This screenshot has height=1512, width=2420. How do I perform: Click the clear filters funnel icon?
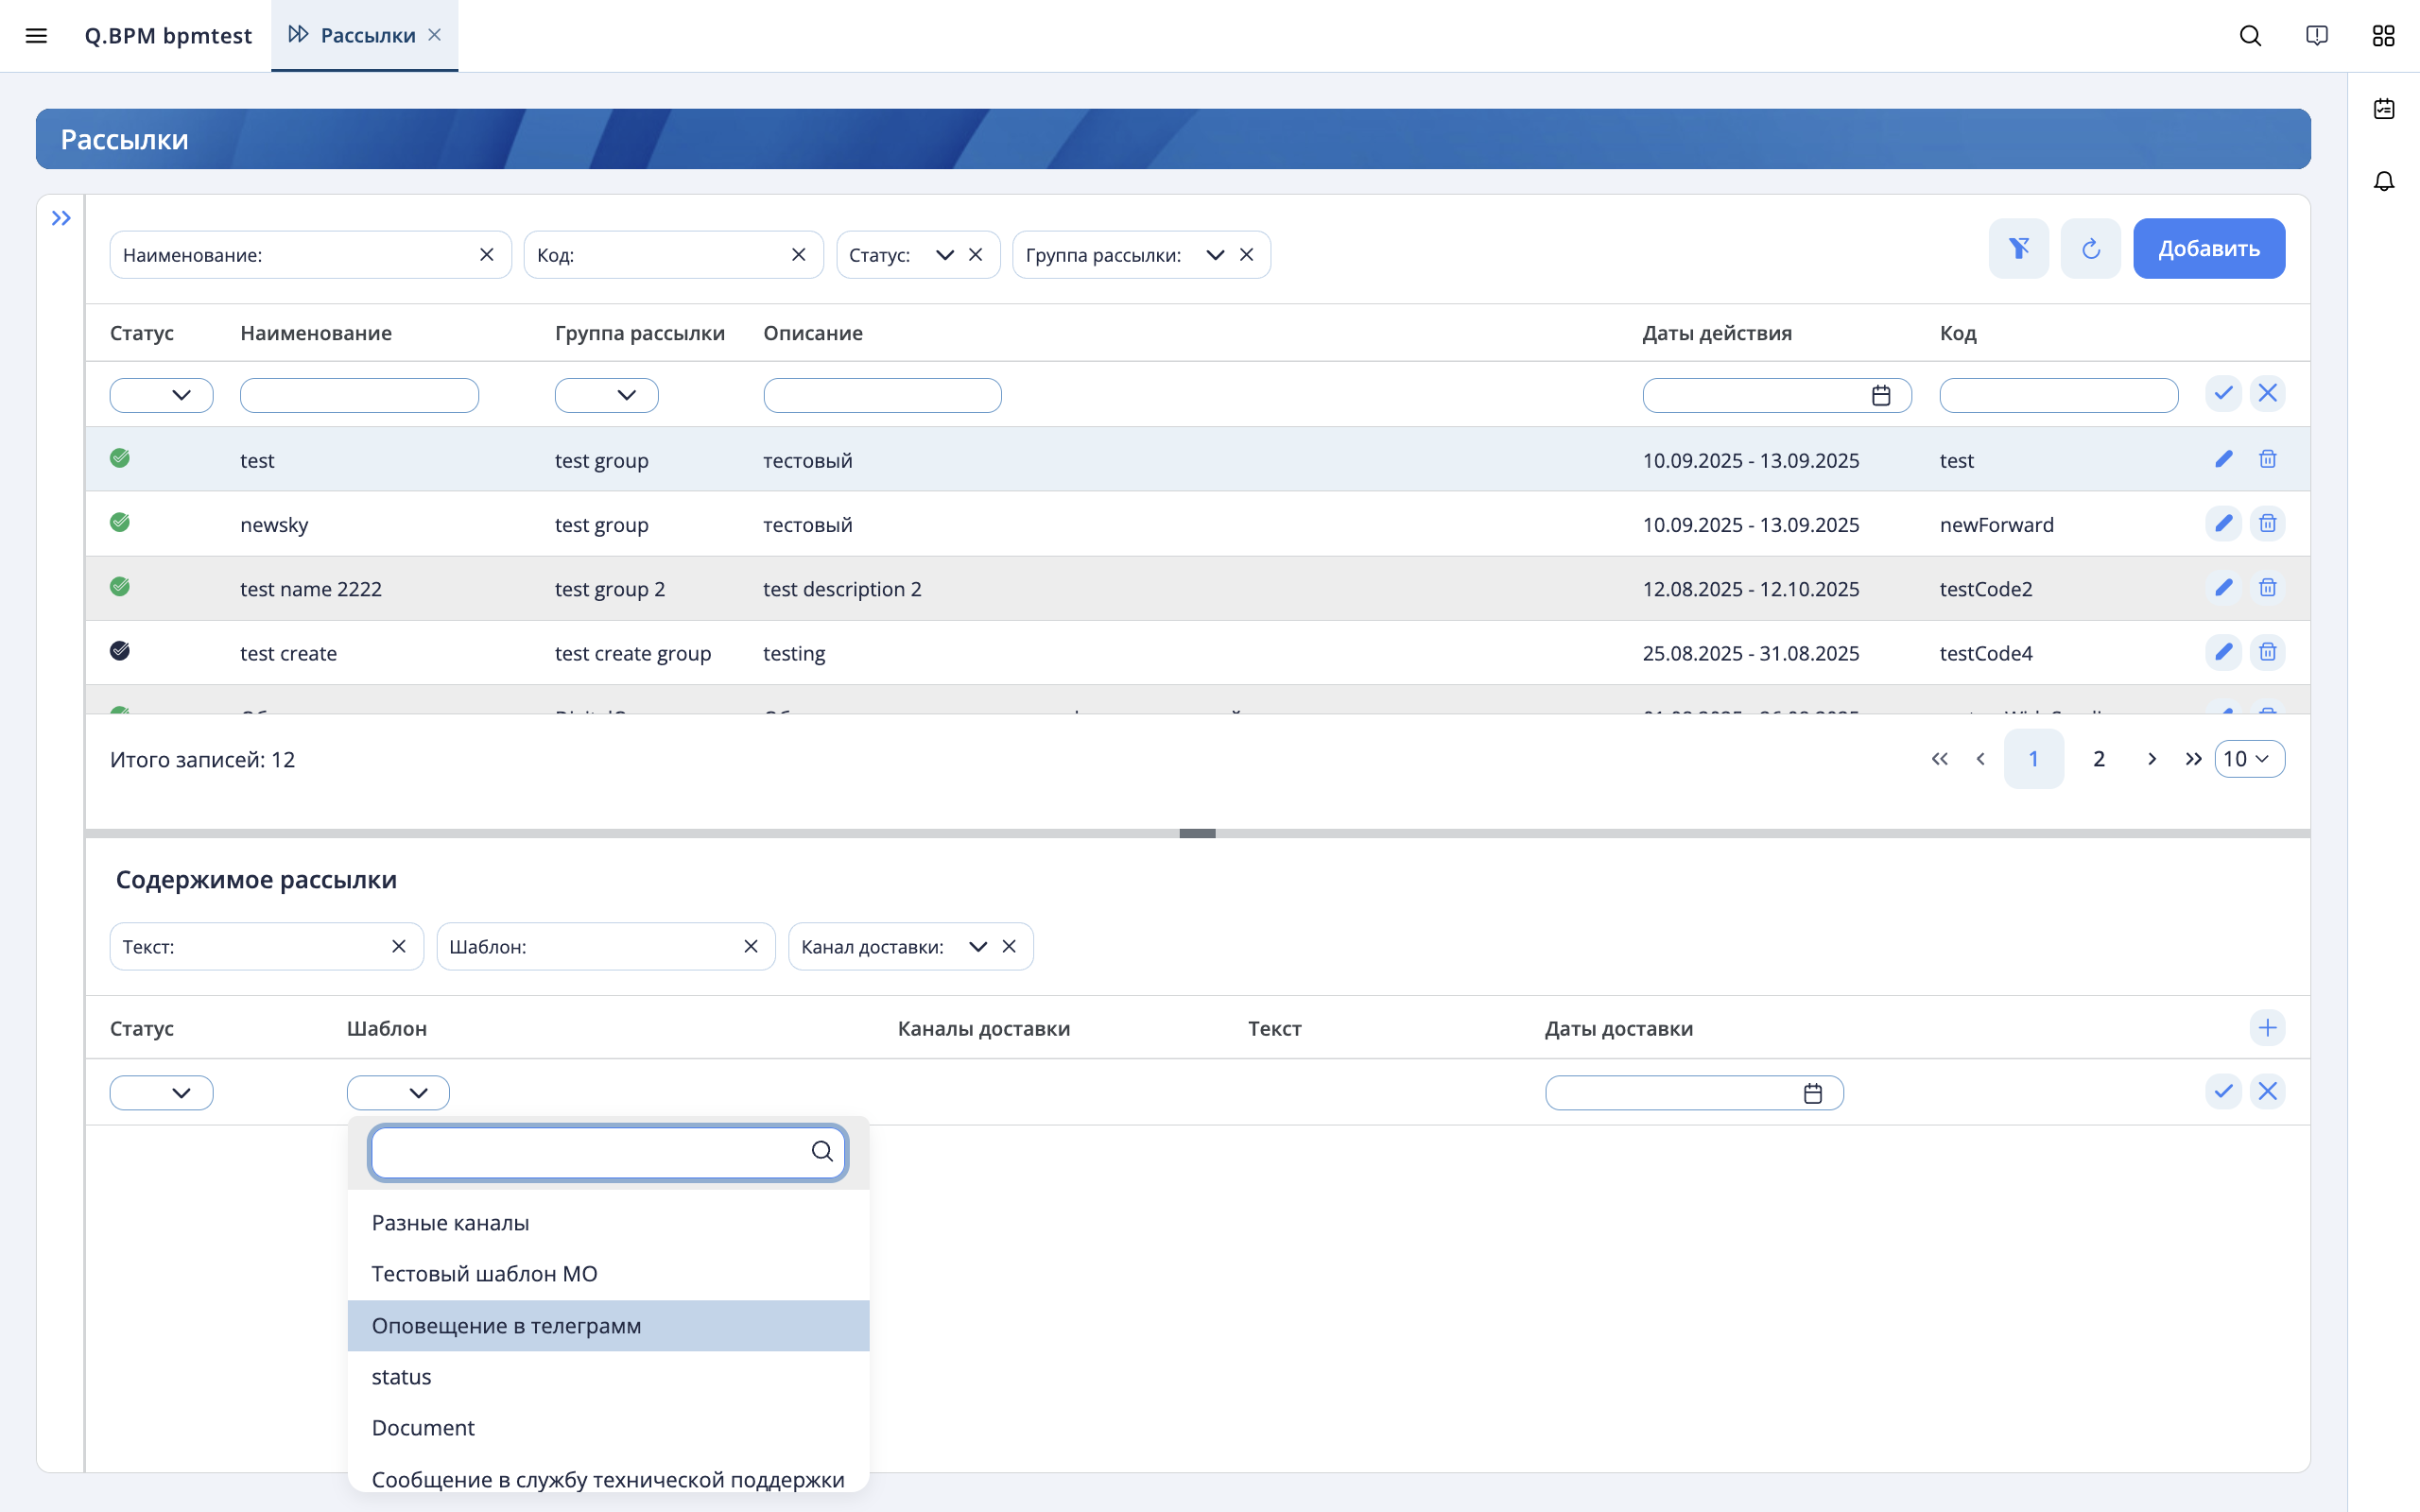click(x=2018, y=248)
